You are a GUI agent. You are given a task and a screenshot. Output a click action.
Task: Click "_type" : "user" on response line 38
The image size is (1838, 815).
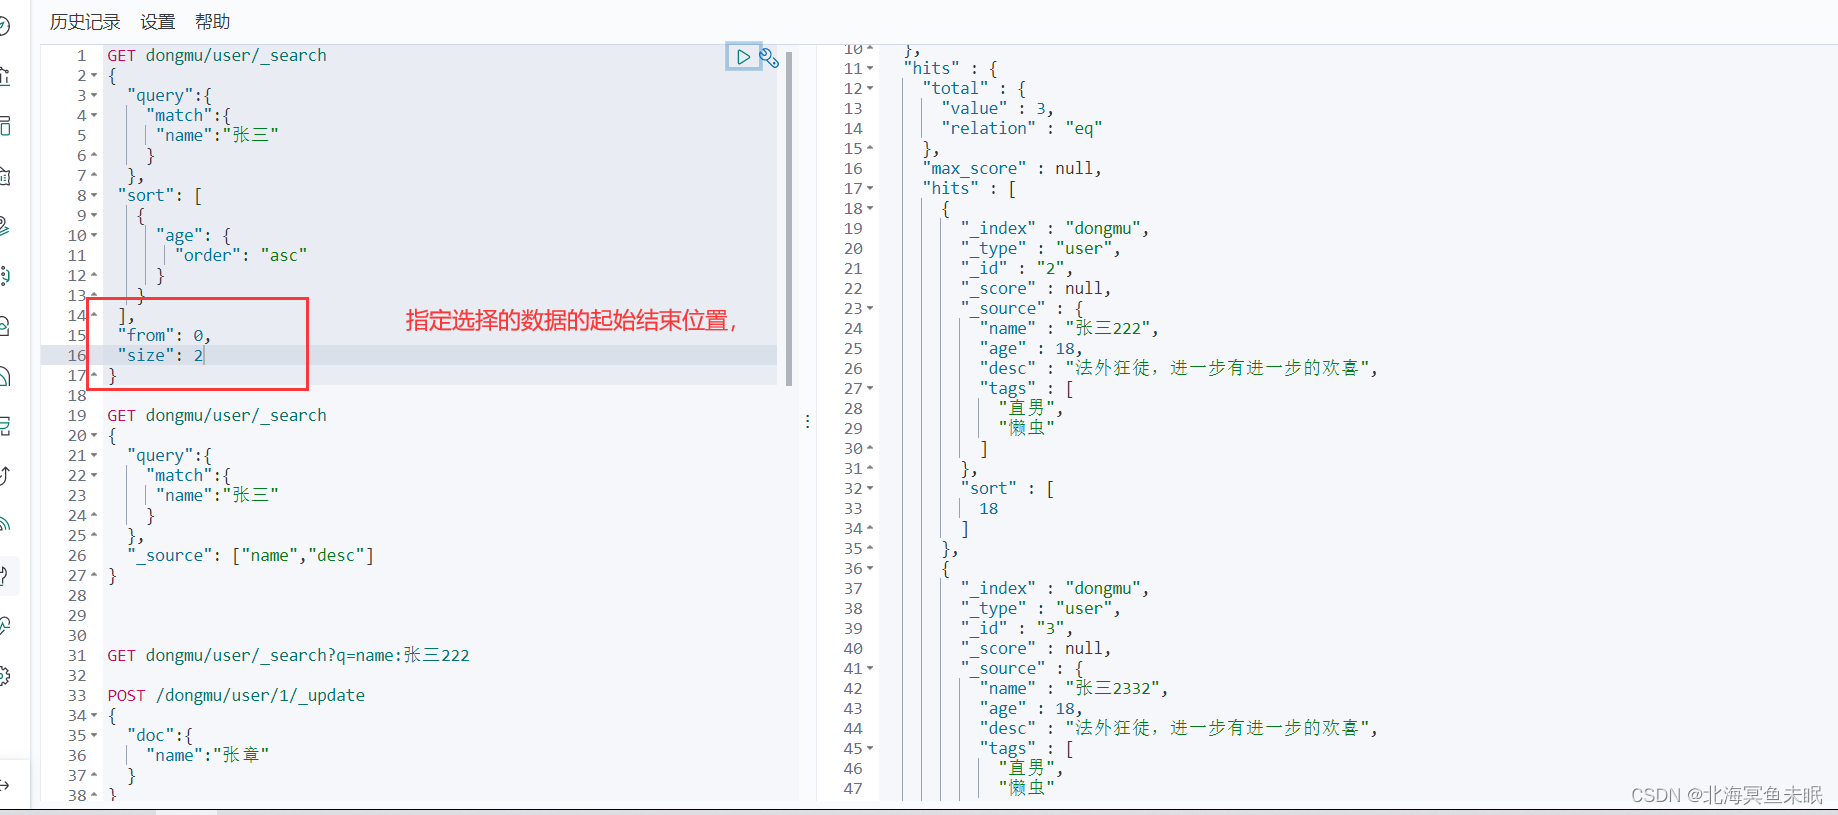(1040, 609)
